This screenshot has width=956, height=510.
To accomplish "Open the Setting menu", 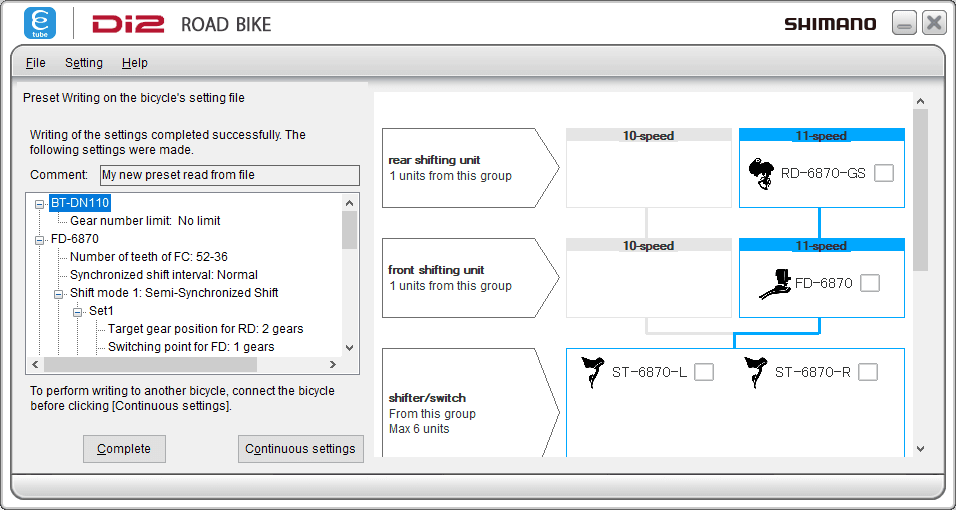I will point(84,63).
